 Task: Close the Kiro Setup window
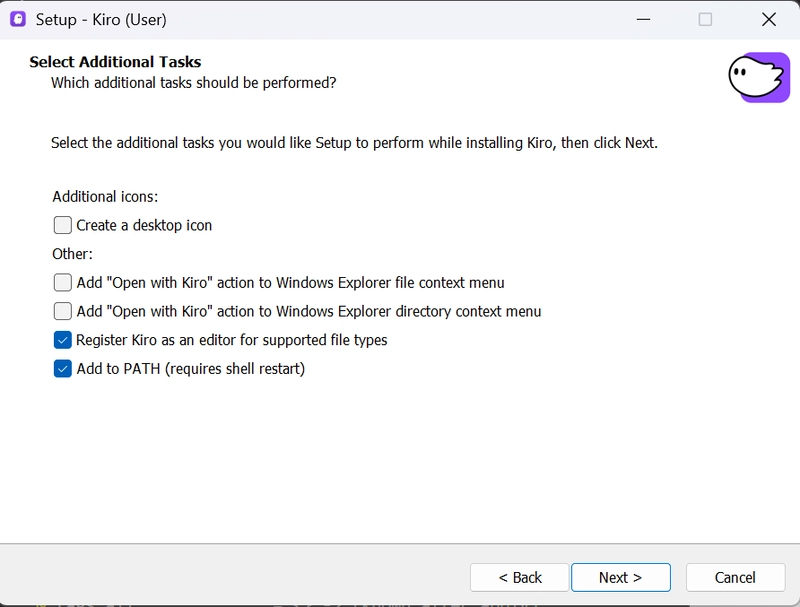tap(768, 19)
